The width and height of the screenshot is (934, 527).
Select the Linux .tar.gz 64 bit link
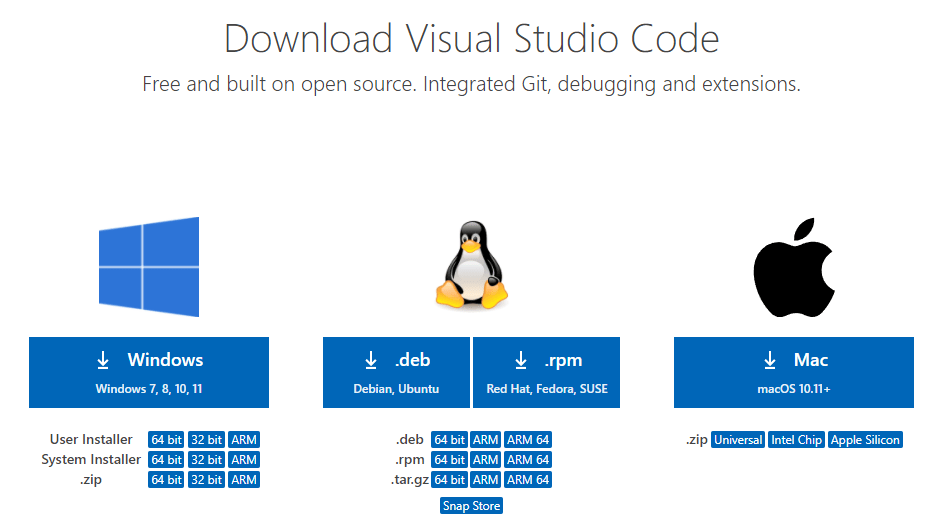coord(449,479)
